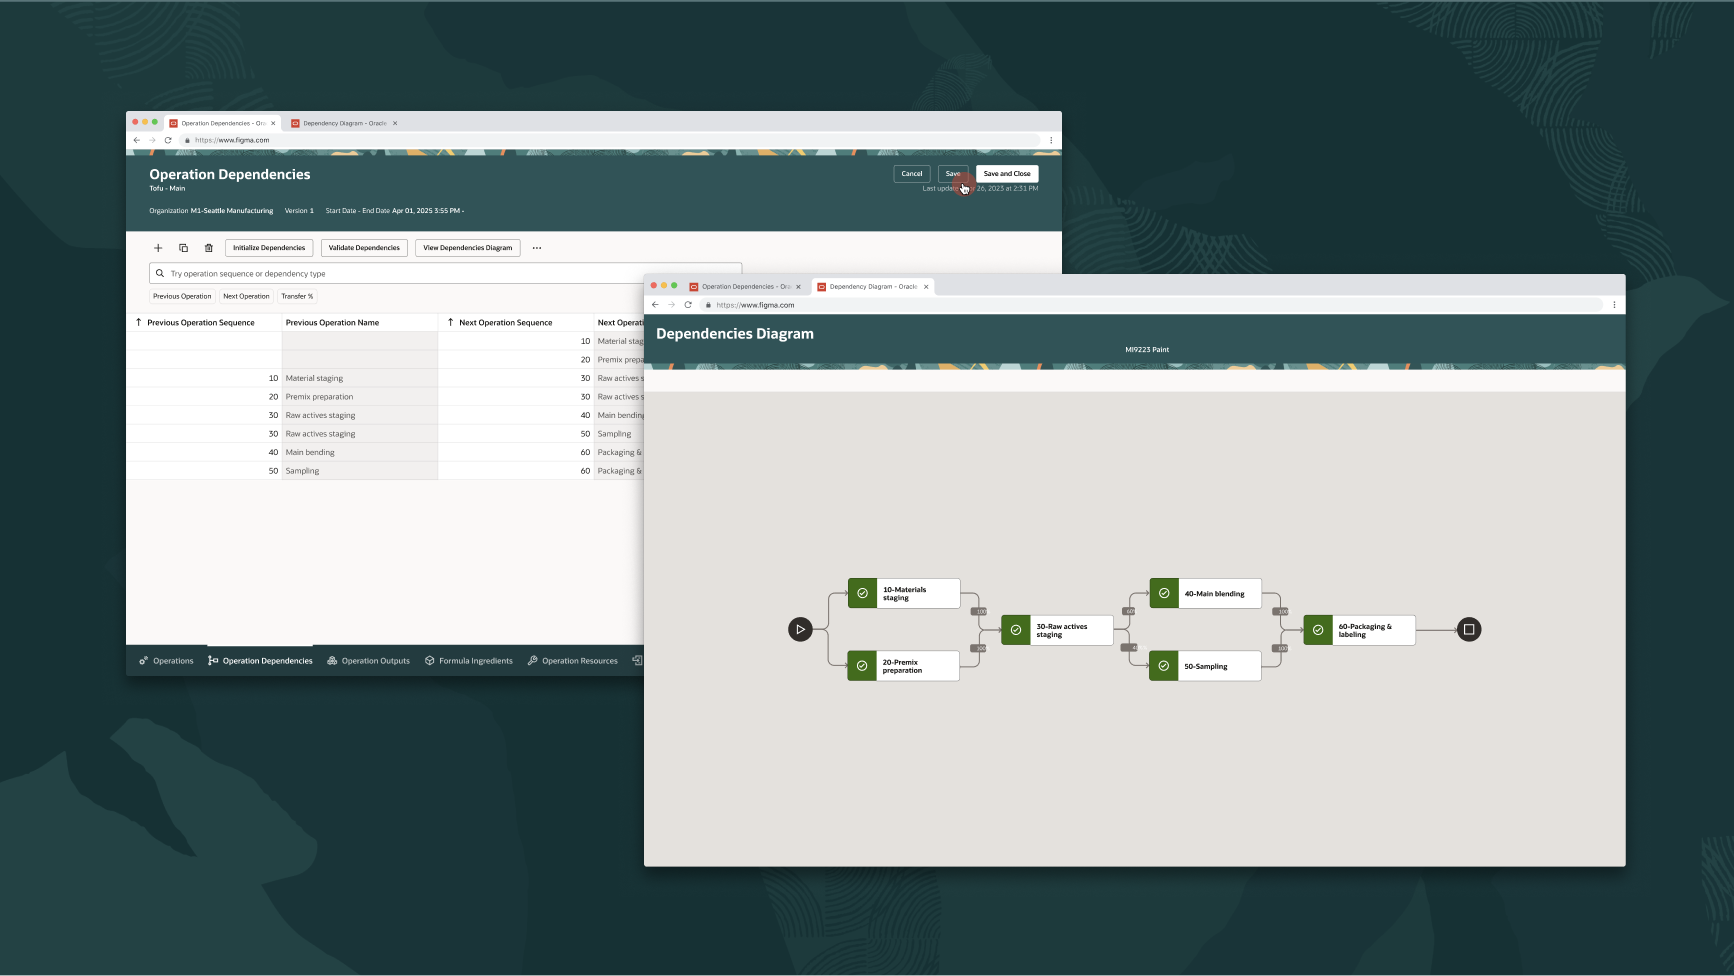This screenshot has width=1734, height=976.
Task: Sort by Previous Operation Sequence arrow
Action: coord(138,322)
